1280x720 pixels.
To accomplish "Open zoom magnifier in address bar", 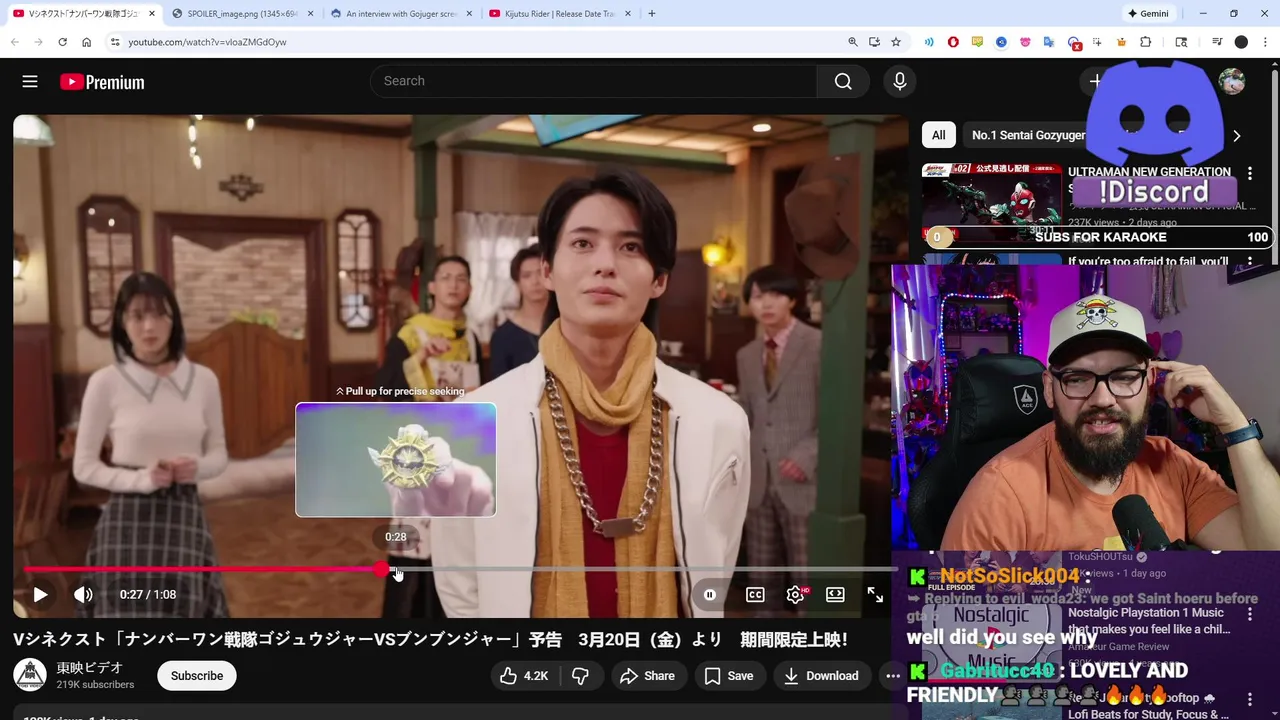I will 853,42.
